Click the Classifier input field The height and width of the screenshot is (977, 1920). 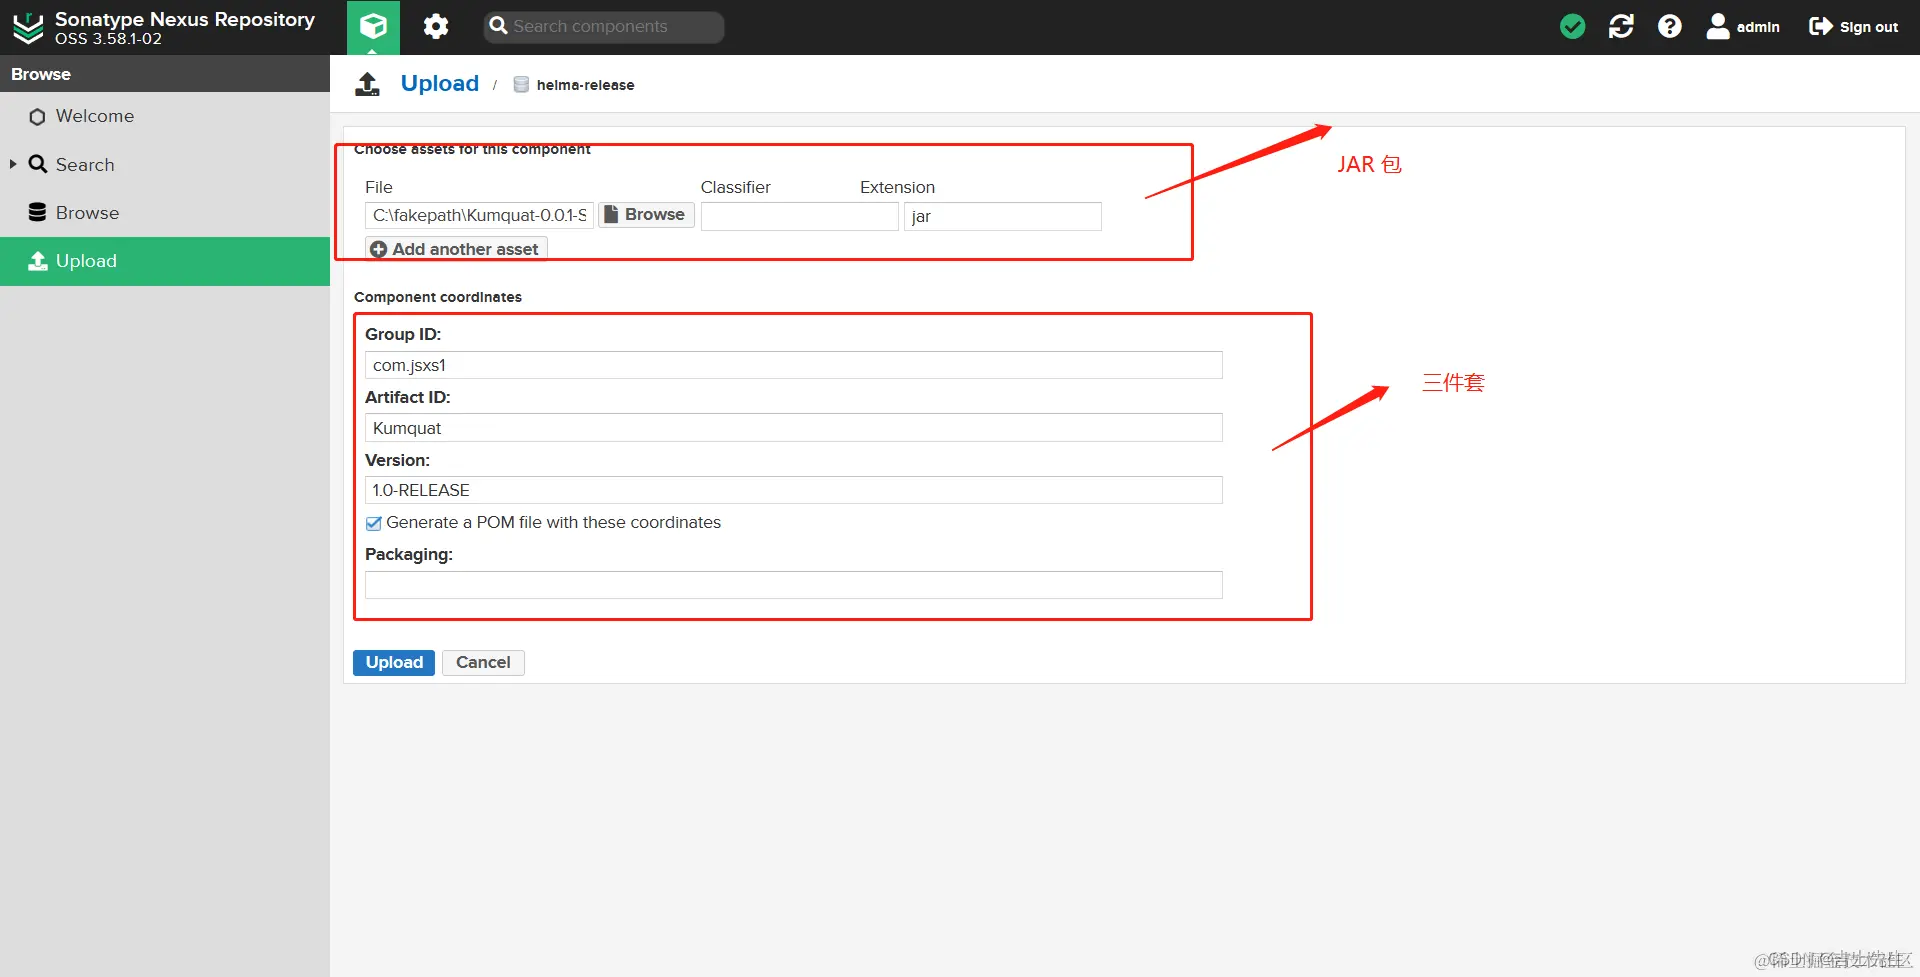pyautogui.click(x=799, y=216)
